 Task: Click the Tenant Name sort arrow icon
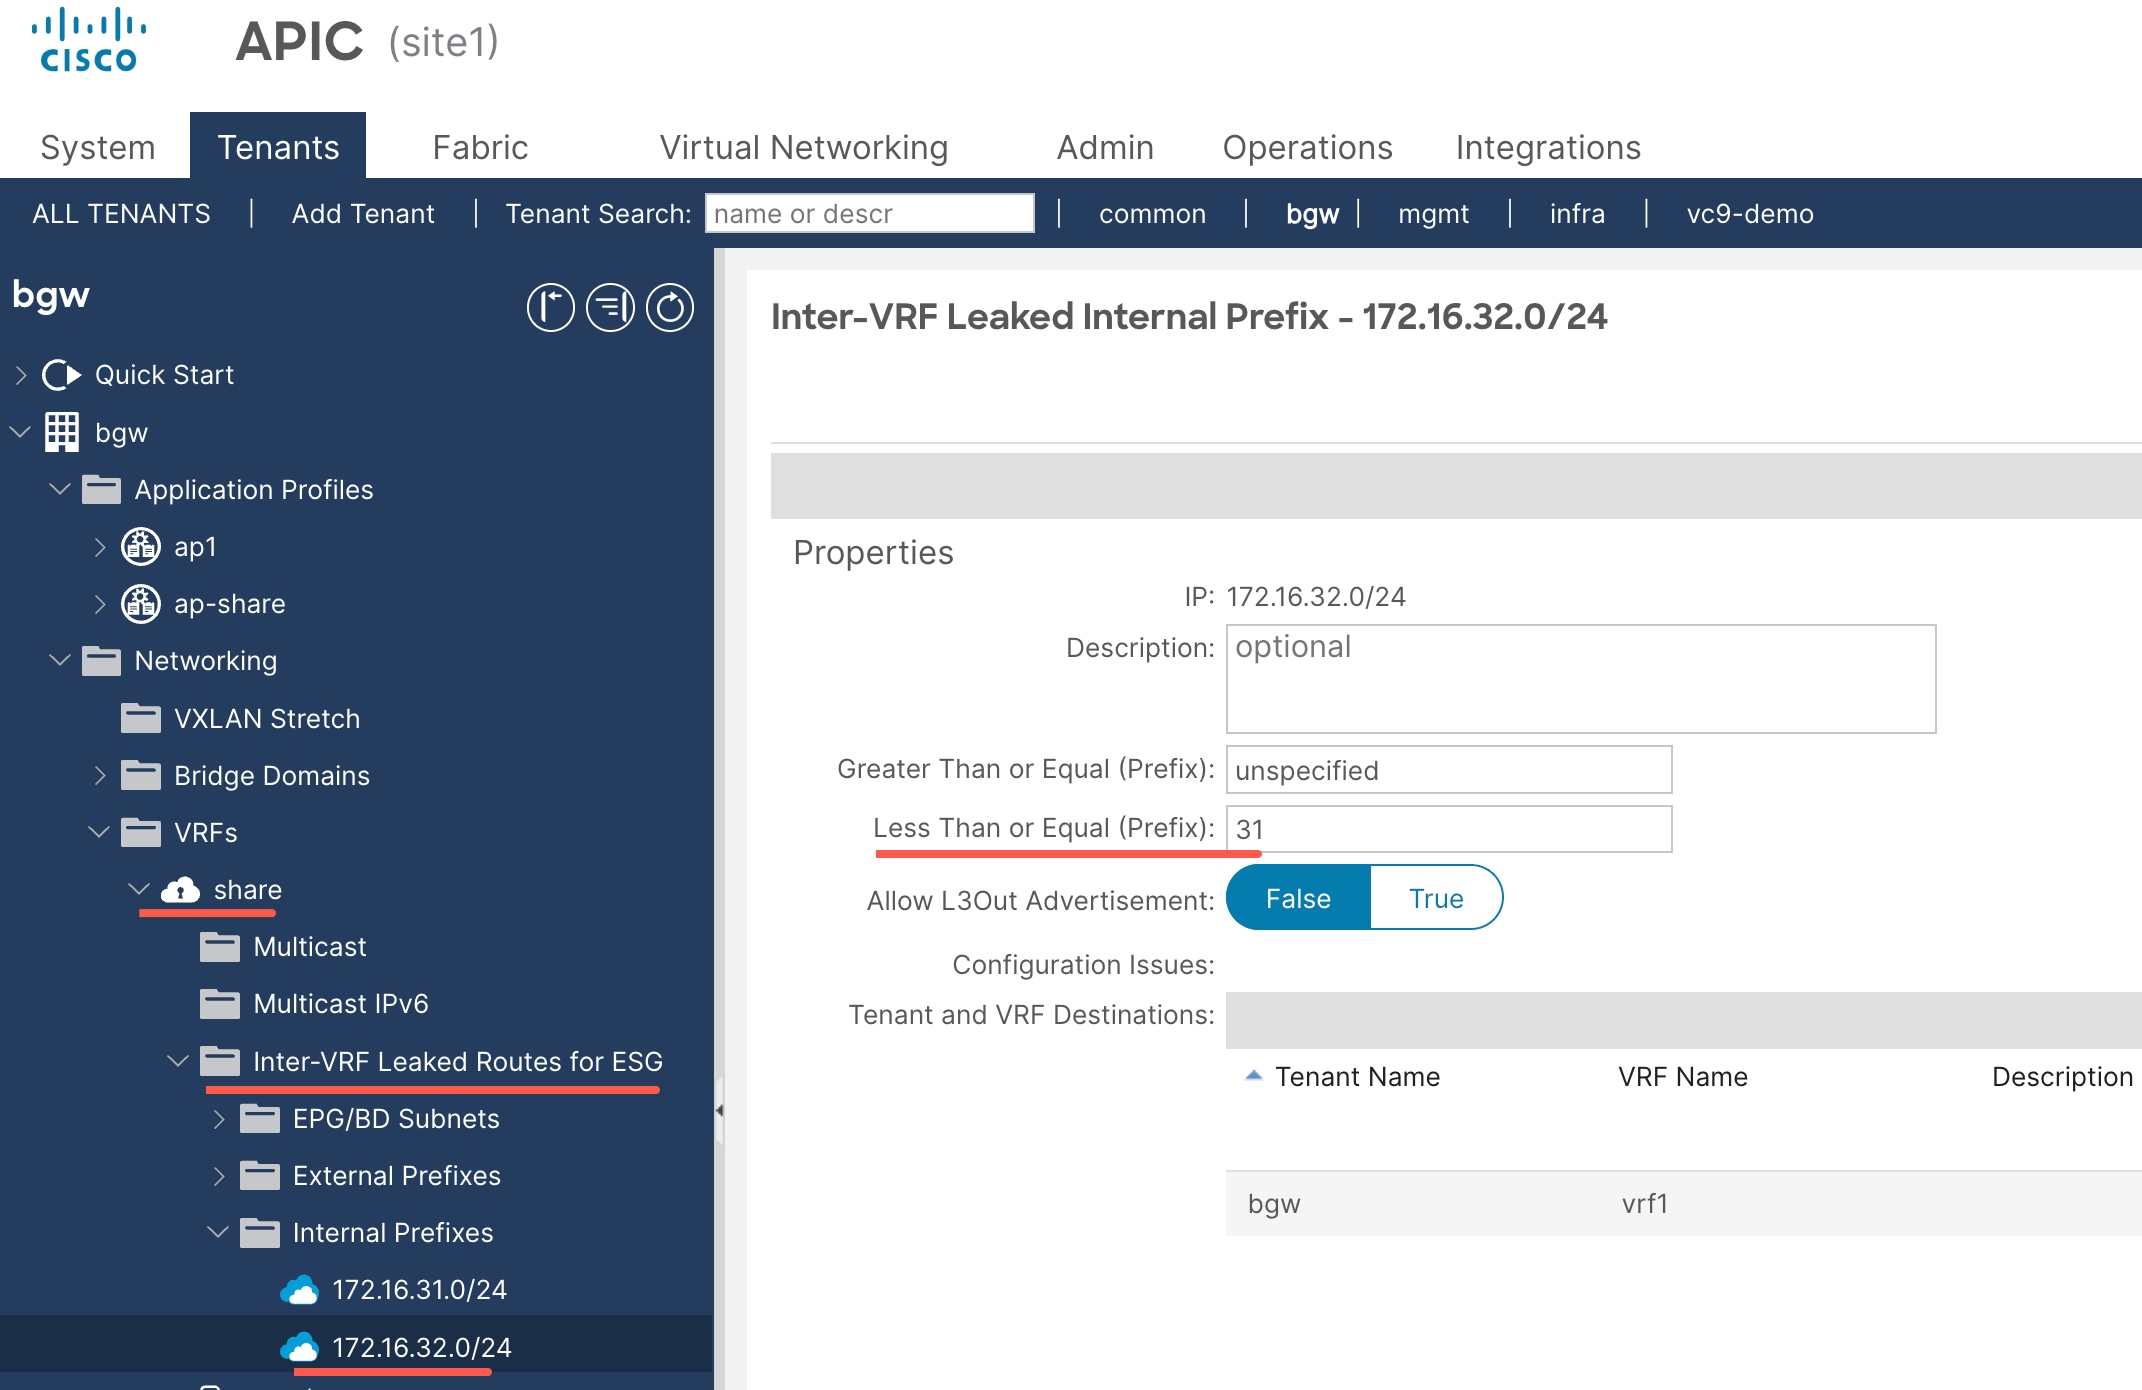click(x=1253, y=1076)
